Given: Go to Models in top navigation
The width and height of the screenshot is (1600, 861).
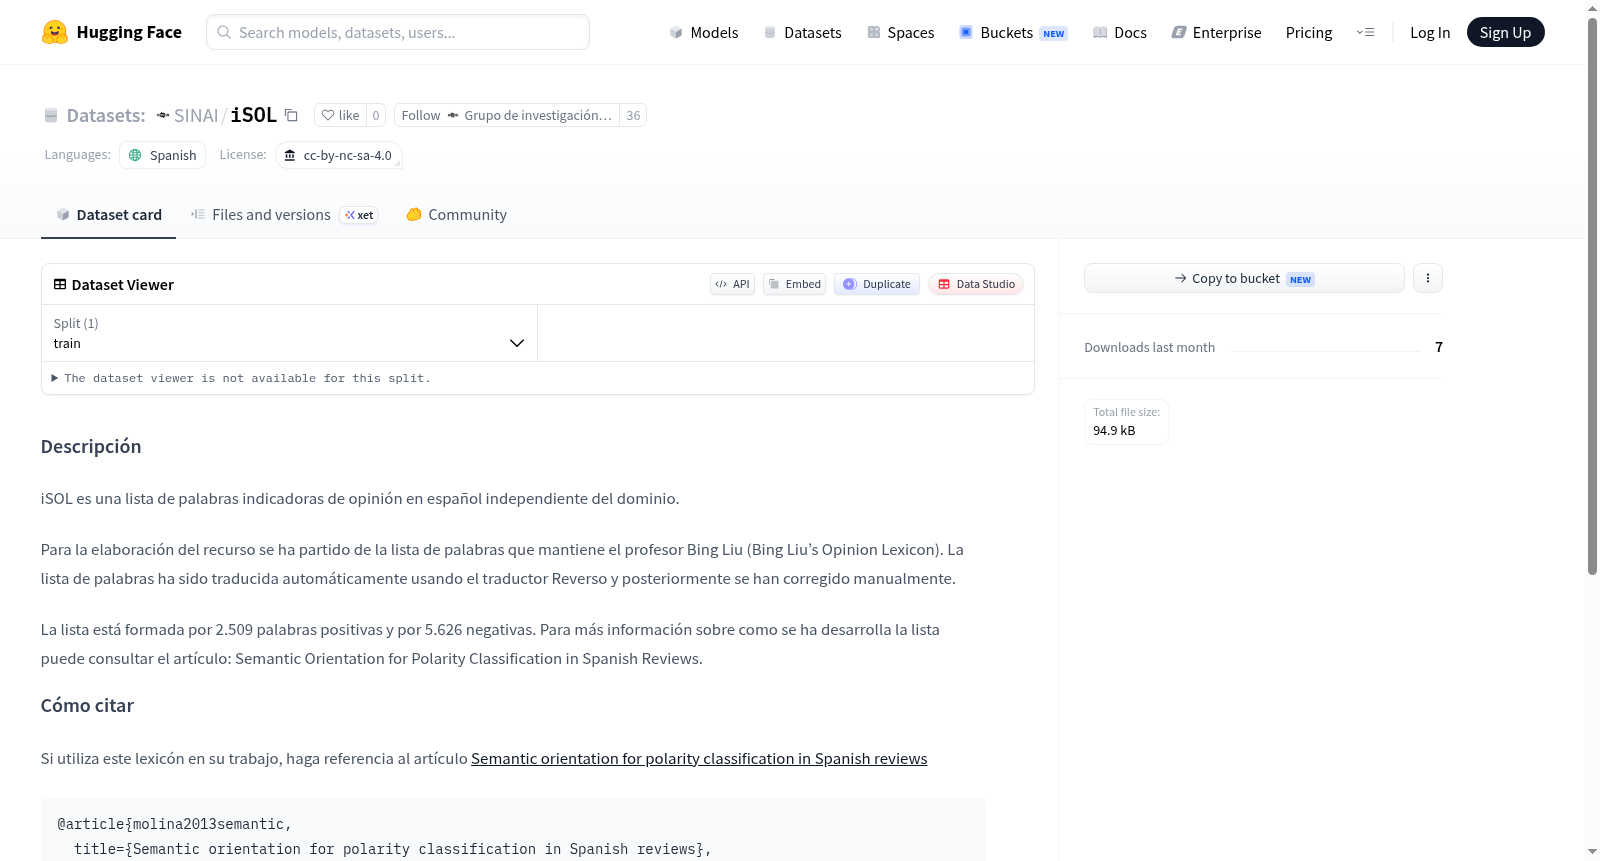Looking at the screenshot, I should click(704, 33).
